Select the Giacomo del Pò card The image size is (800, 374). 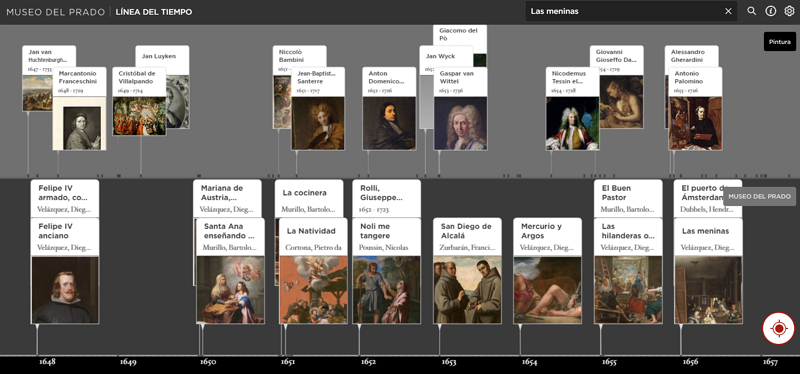click(x=460, y=35)
